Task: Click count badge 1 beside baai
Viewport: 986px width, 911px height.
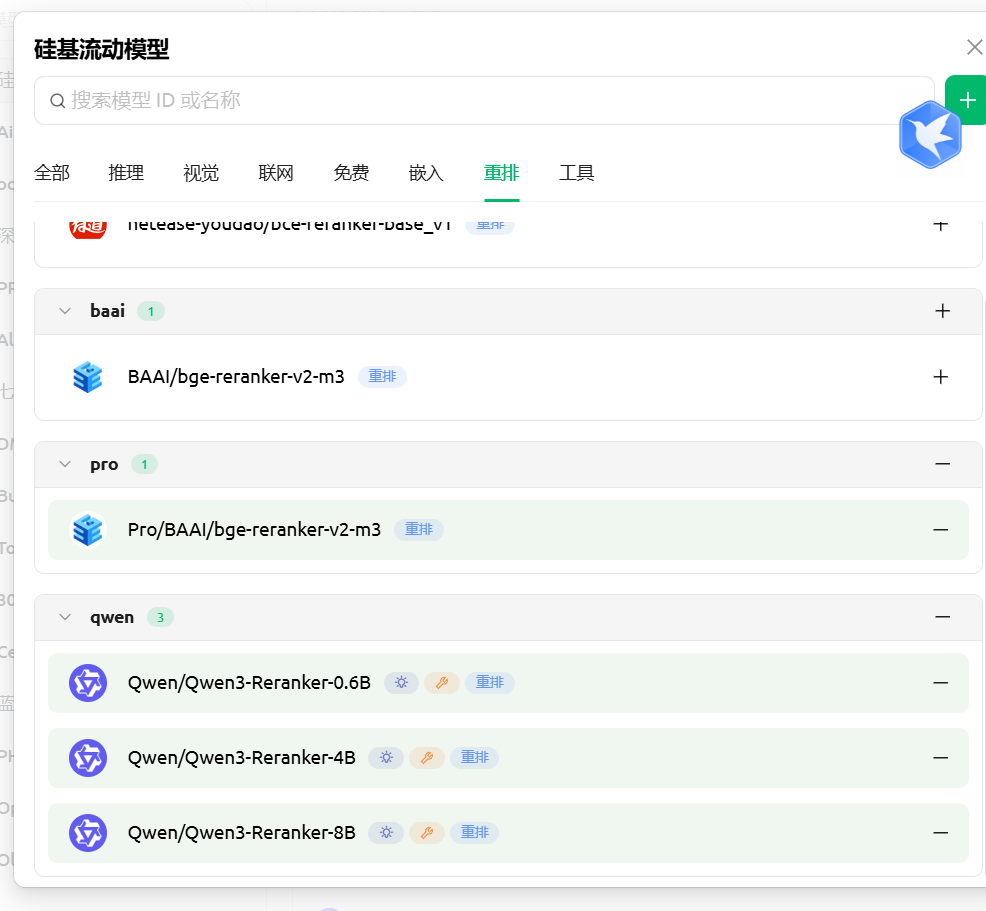Action: [x=151, y=311]
